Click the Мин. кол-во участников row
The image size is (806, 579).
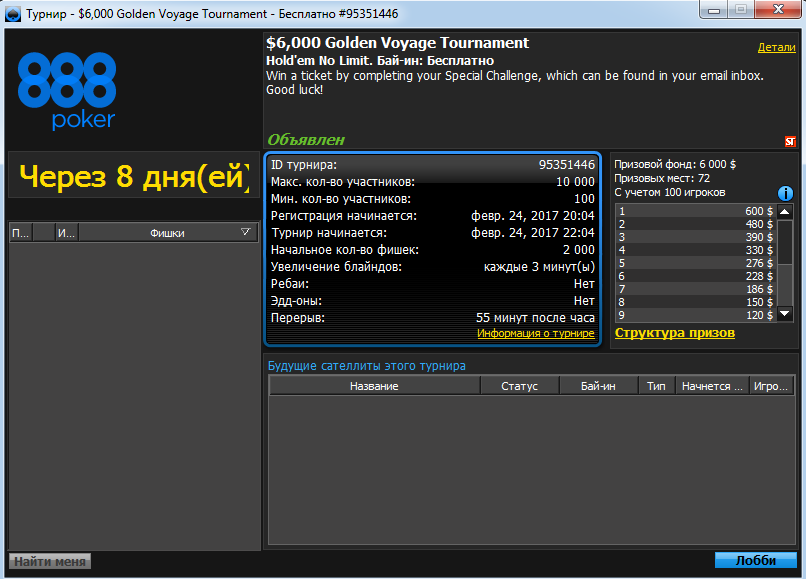tap(432, 198)
